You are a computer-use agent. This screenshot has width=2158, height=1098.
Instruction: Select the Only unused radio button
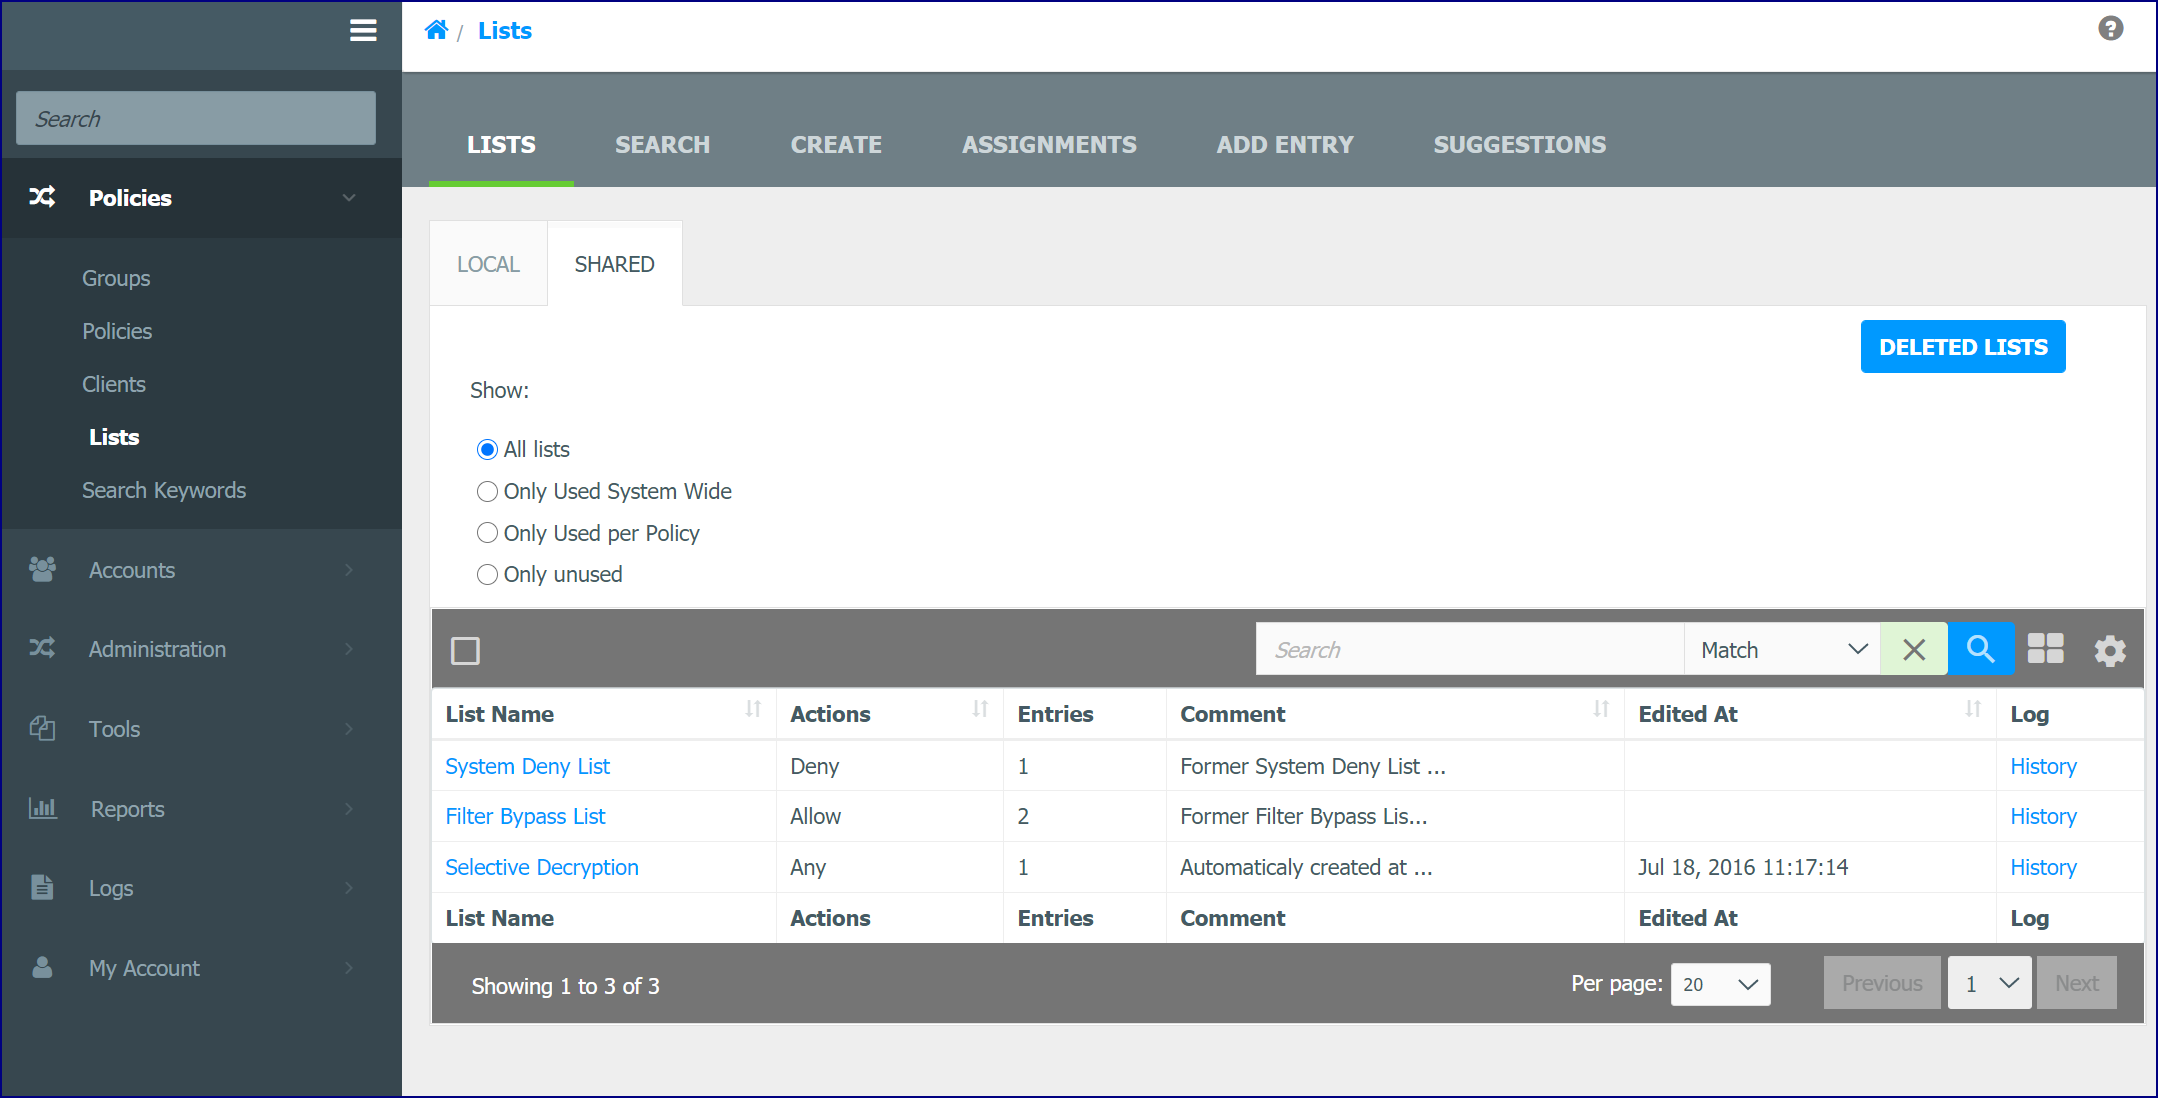click(x=487, y=575)
